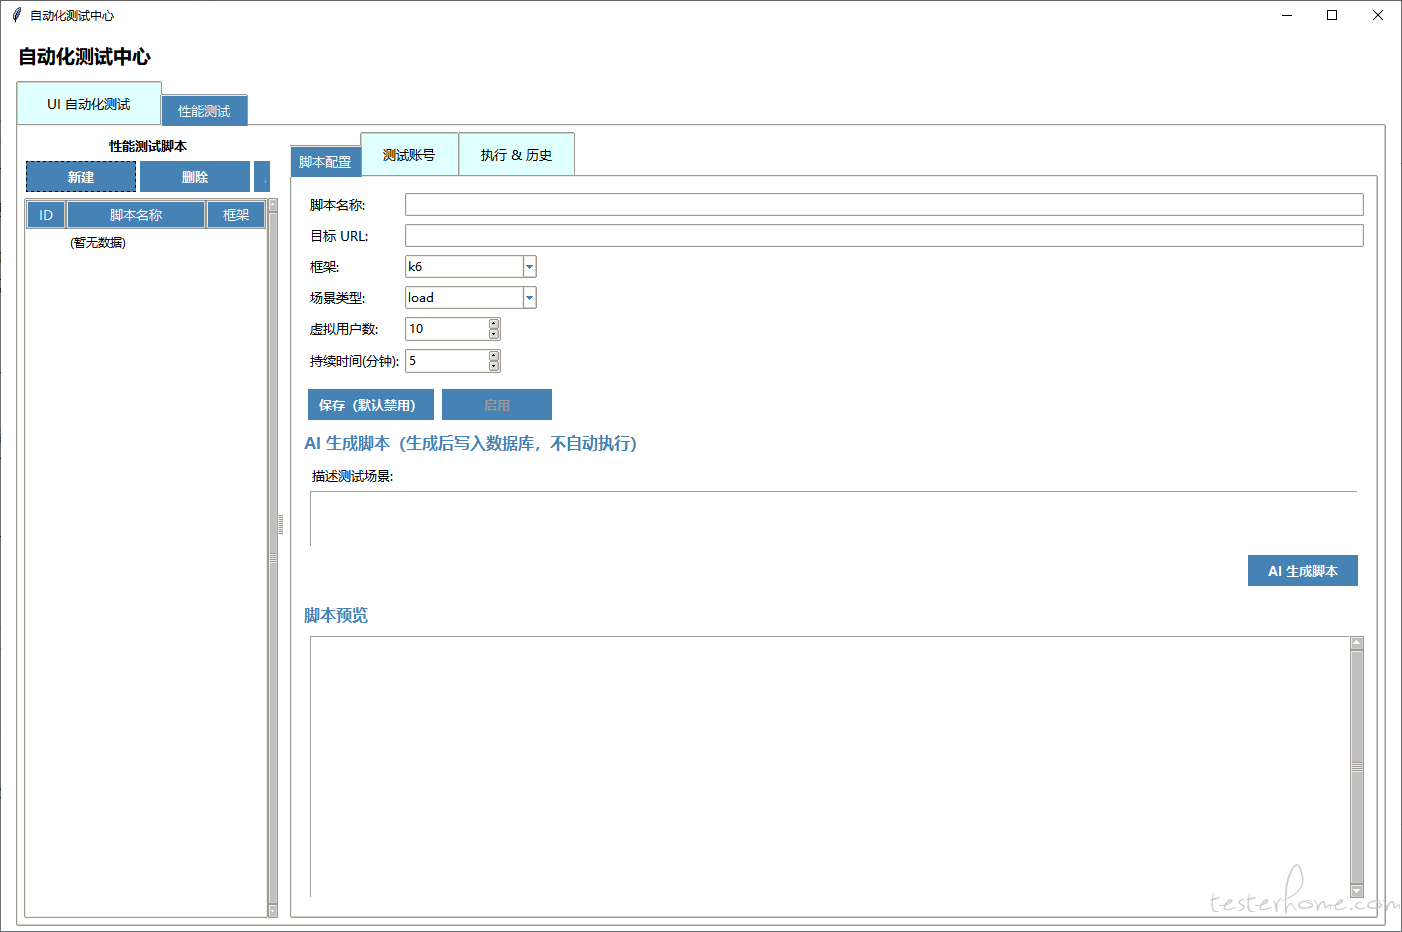This screenshot has width=1402, height=932.
Task: Open the 场景类型 dropdown showing load
Action: point(530,298)
